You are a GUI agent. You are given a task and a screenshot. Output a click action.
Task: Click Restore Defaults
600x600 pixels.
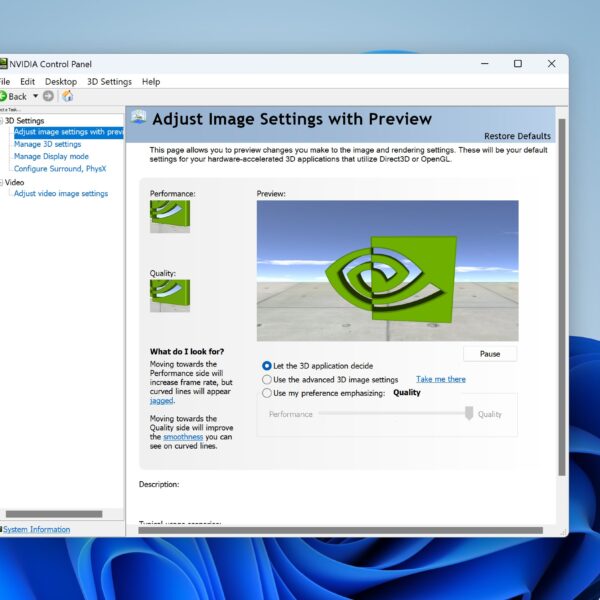click(x=517, y=136)
